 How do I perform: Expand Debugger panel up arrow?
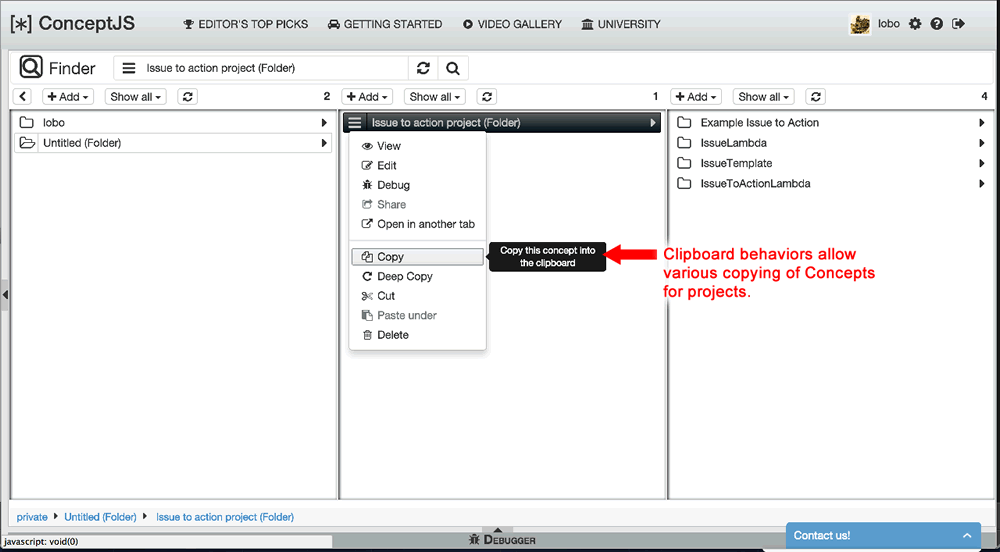pyautogui.click(x=499, y=530)
